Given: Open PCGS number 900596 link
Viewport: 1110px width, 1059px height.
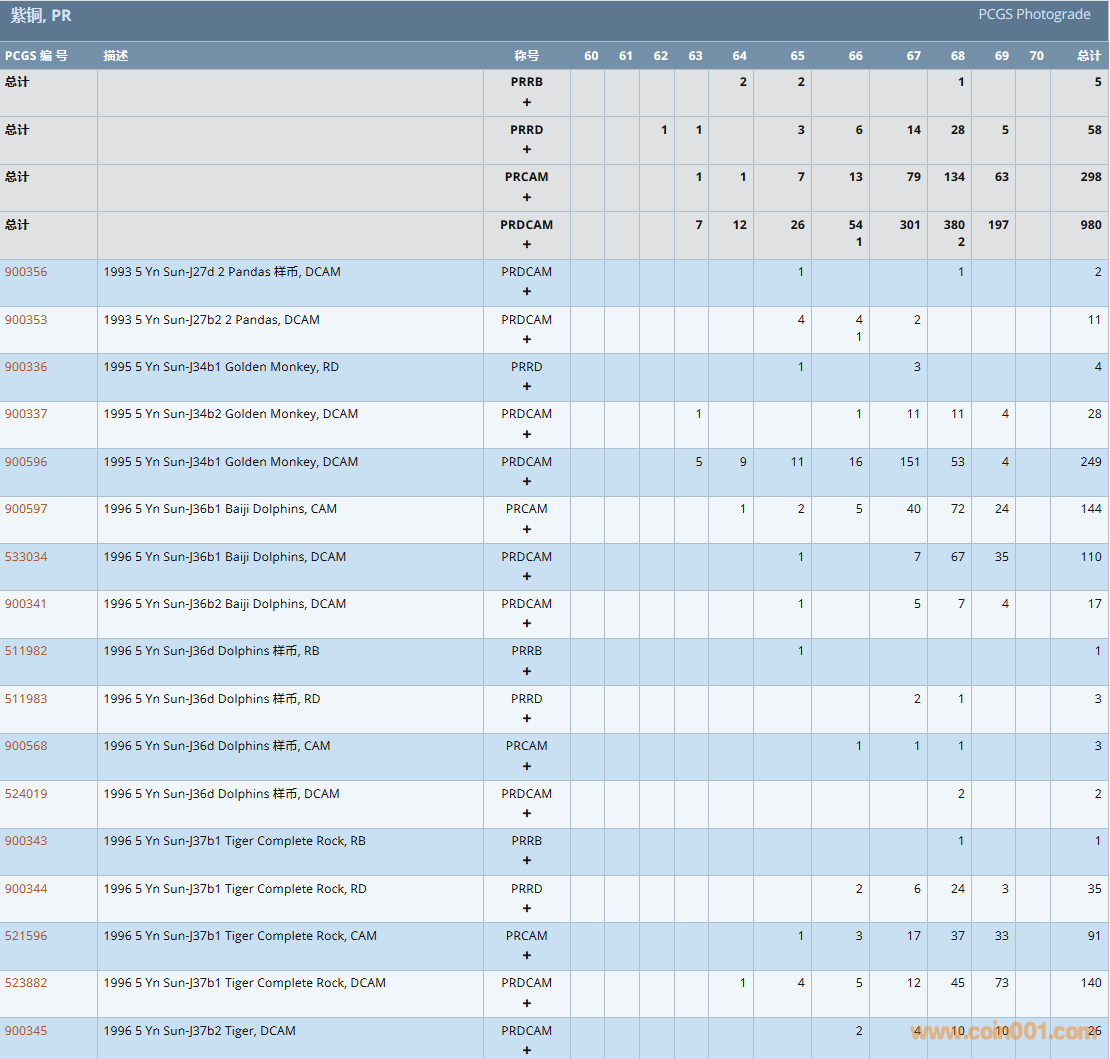Looking at the screenshot, I should click(x=26, y=462).
